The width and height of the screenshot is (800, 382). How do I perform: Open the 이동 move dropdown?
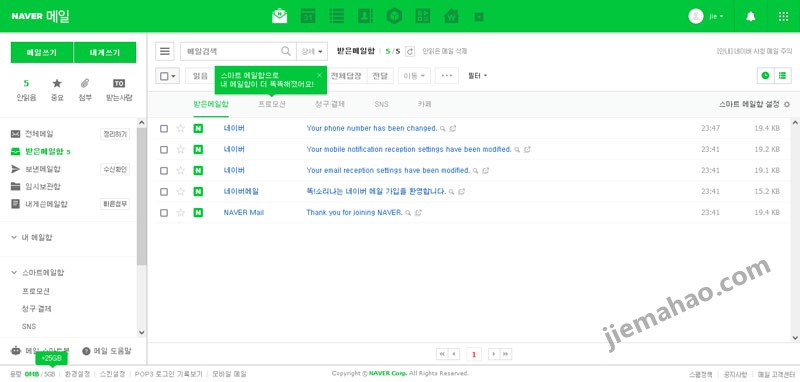coord(414,76)
